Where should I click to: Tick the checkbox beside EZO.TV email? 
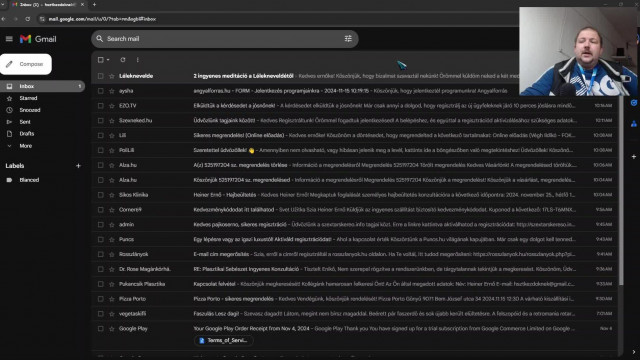point(100,106)
